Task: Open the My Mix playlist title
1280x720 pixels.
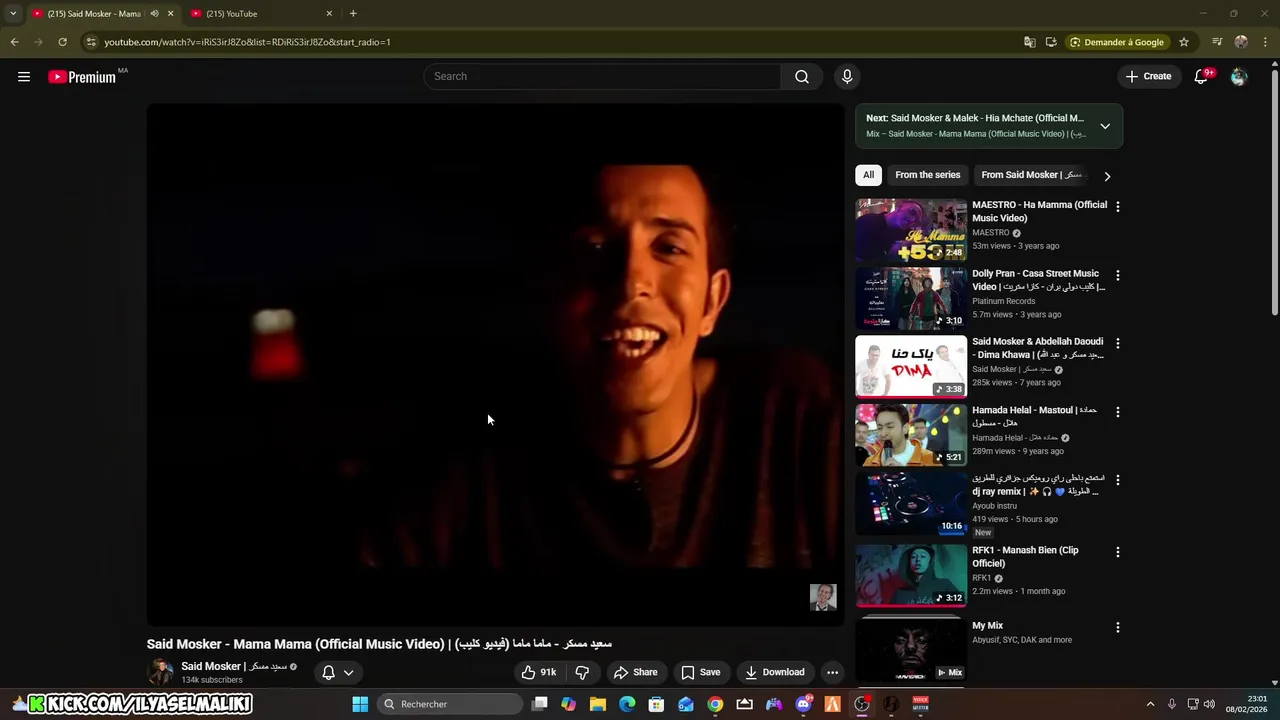Action: click(x=987, y=626)
